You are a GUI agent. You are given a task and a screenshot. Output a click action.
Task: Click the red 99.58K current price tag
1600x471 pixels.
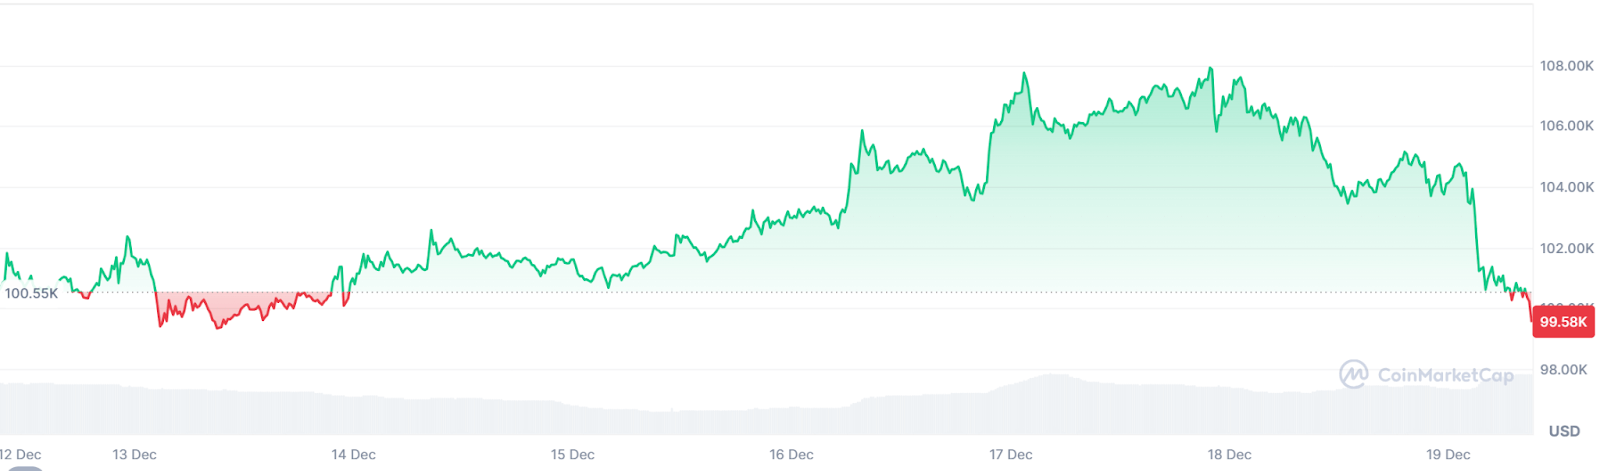click(1563, 322)
